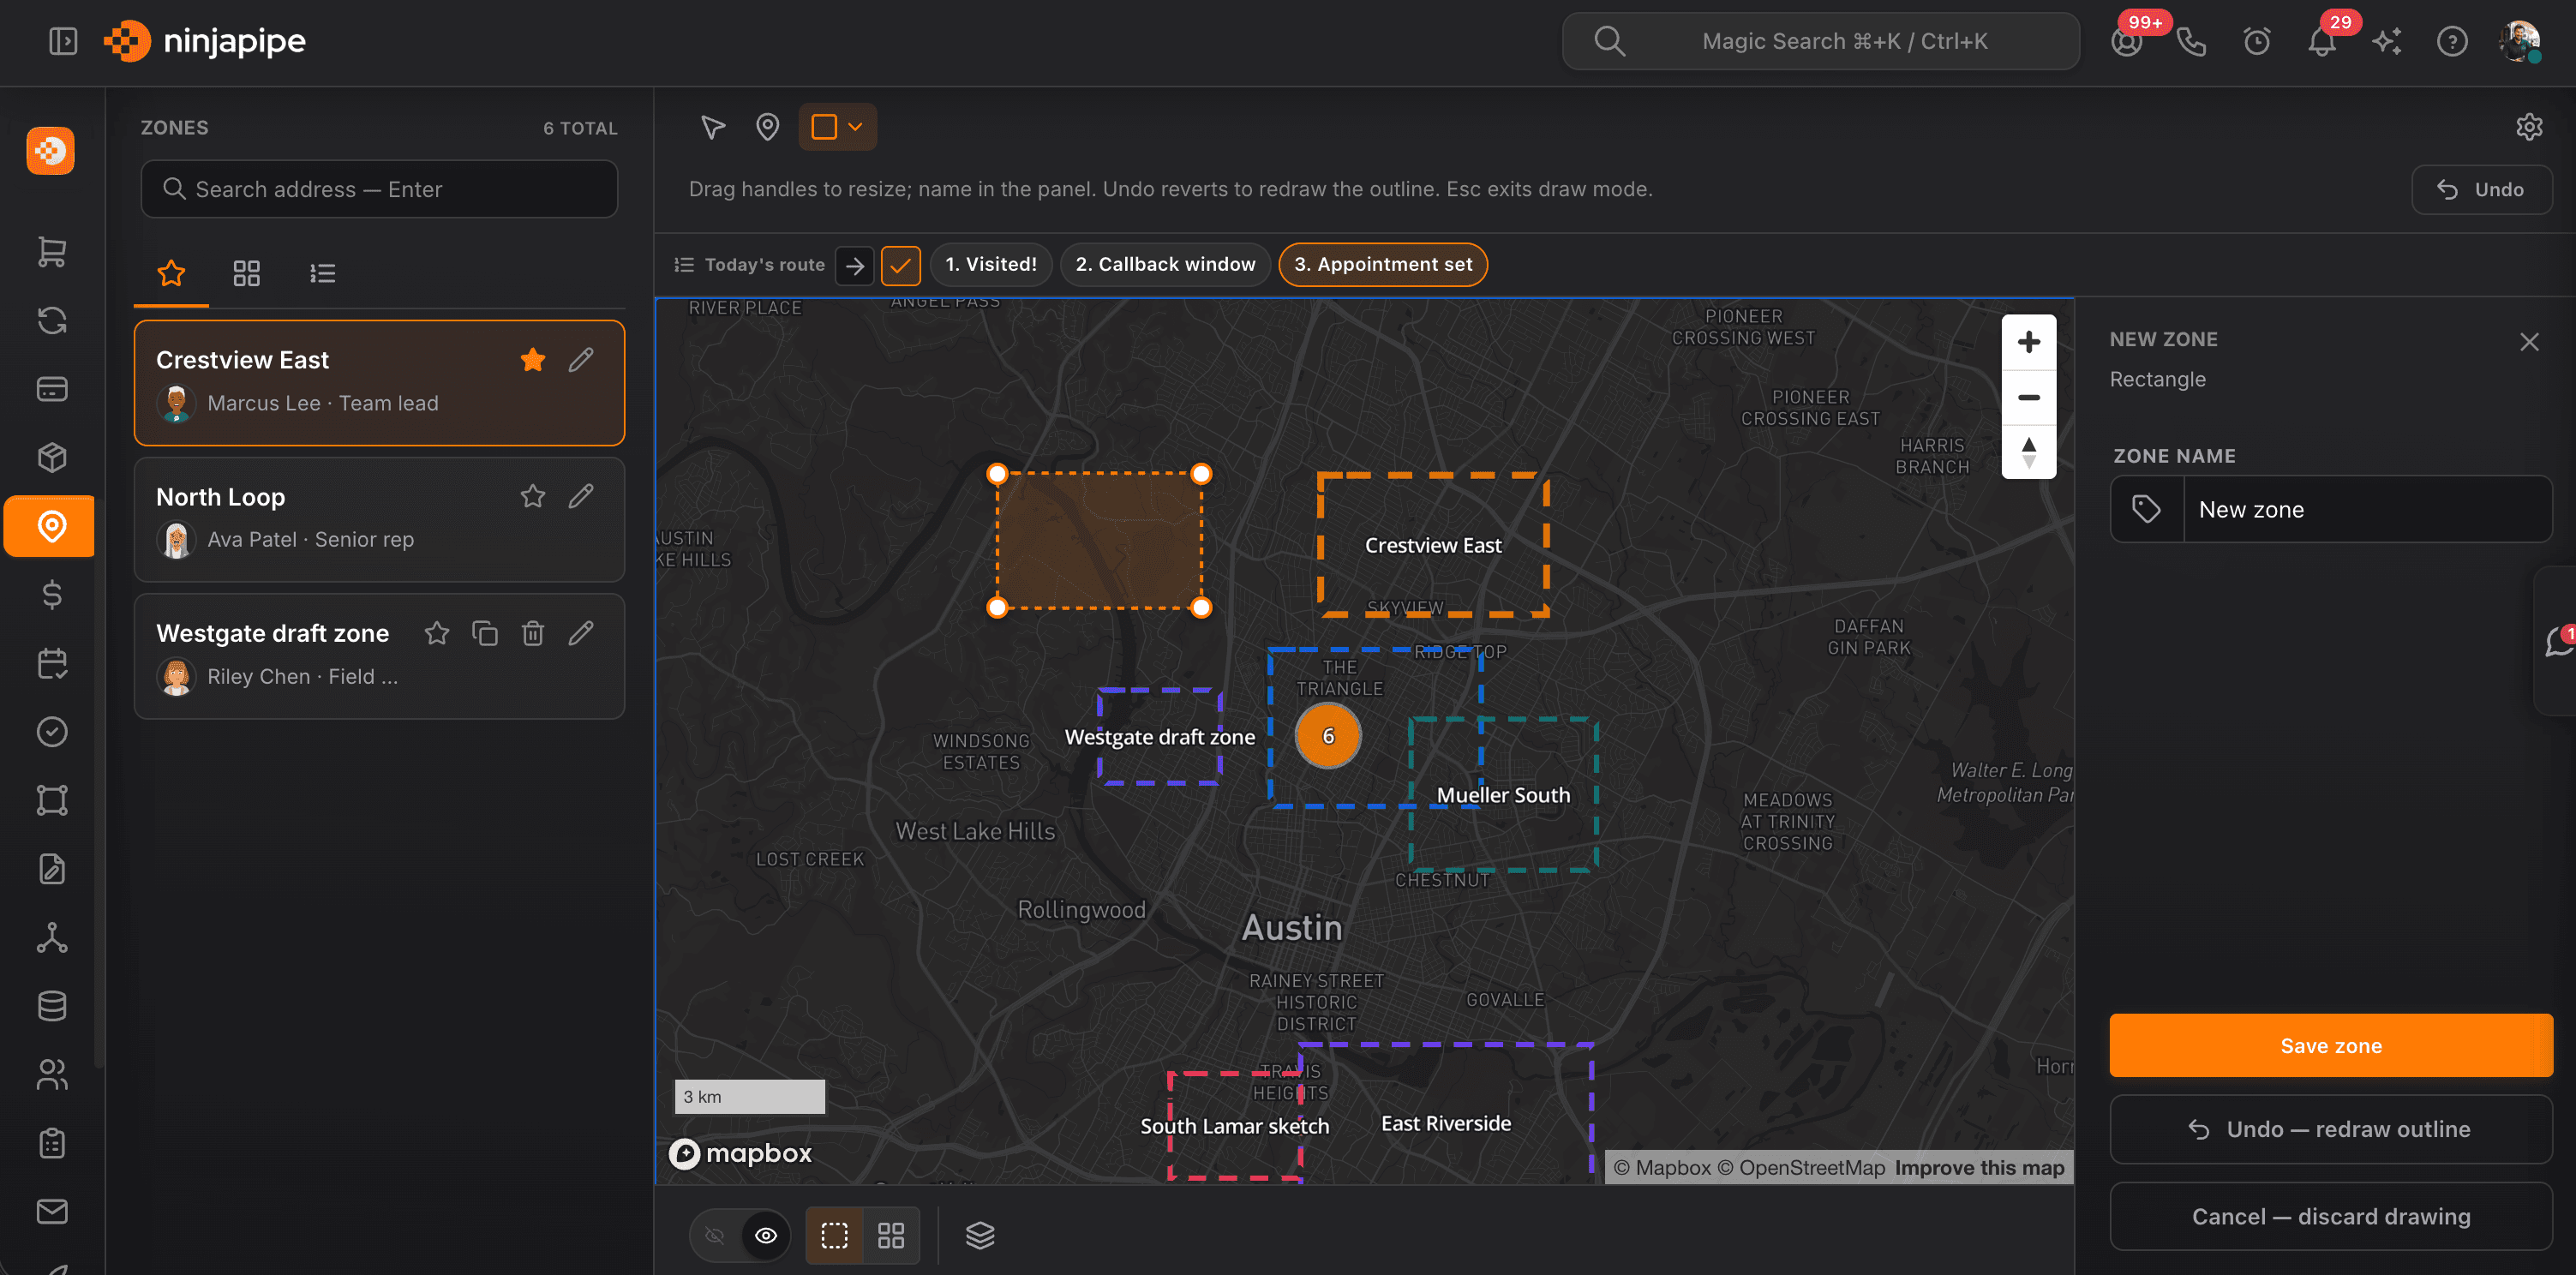The height and width of the screenshot is (1275, 2576).
Task: Star the North Loop zone
Action: 533,496
